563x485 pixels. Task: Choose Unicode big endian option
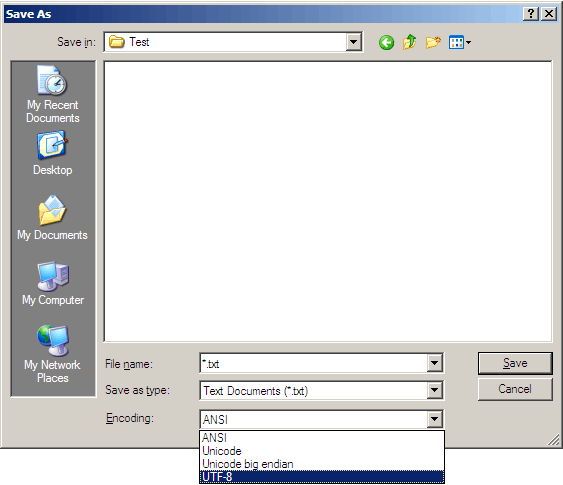coord(322,464)
